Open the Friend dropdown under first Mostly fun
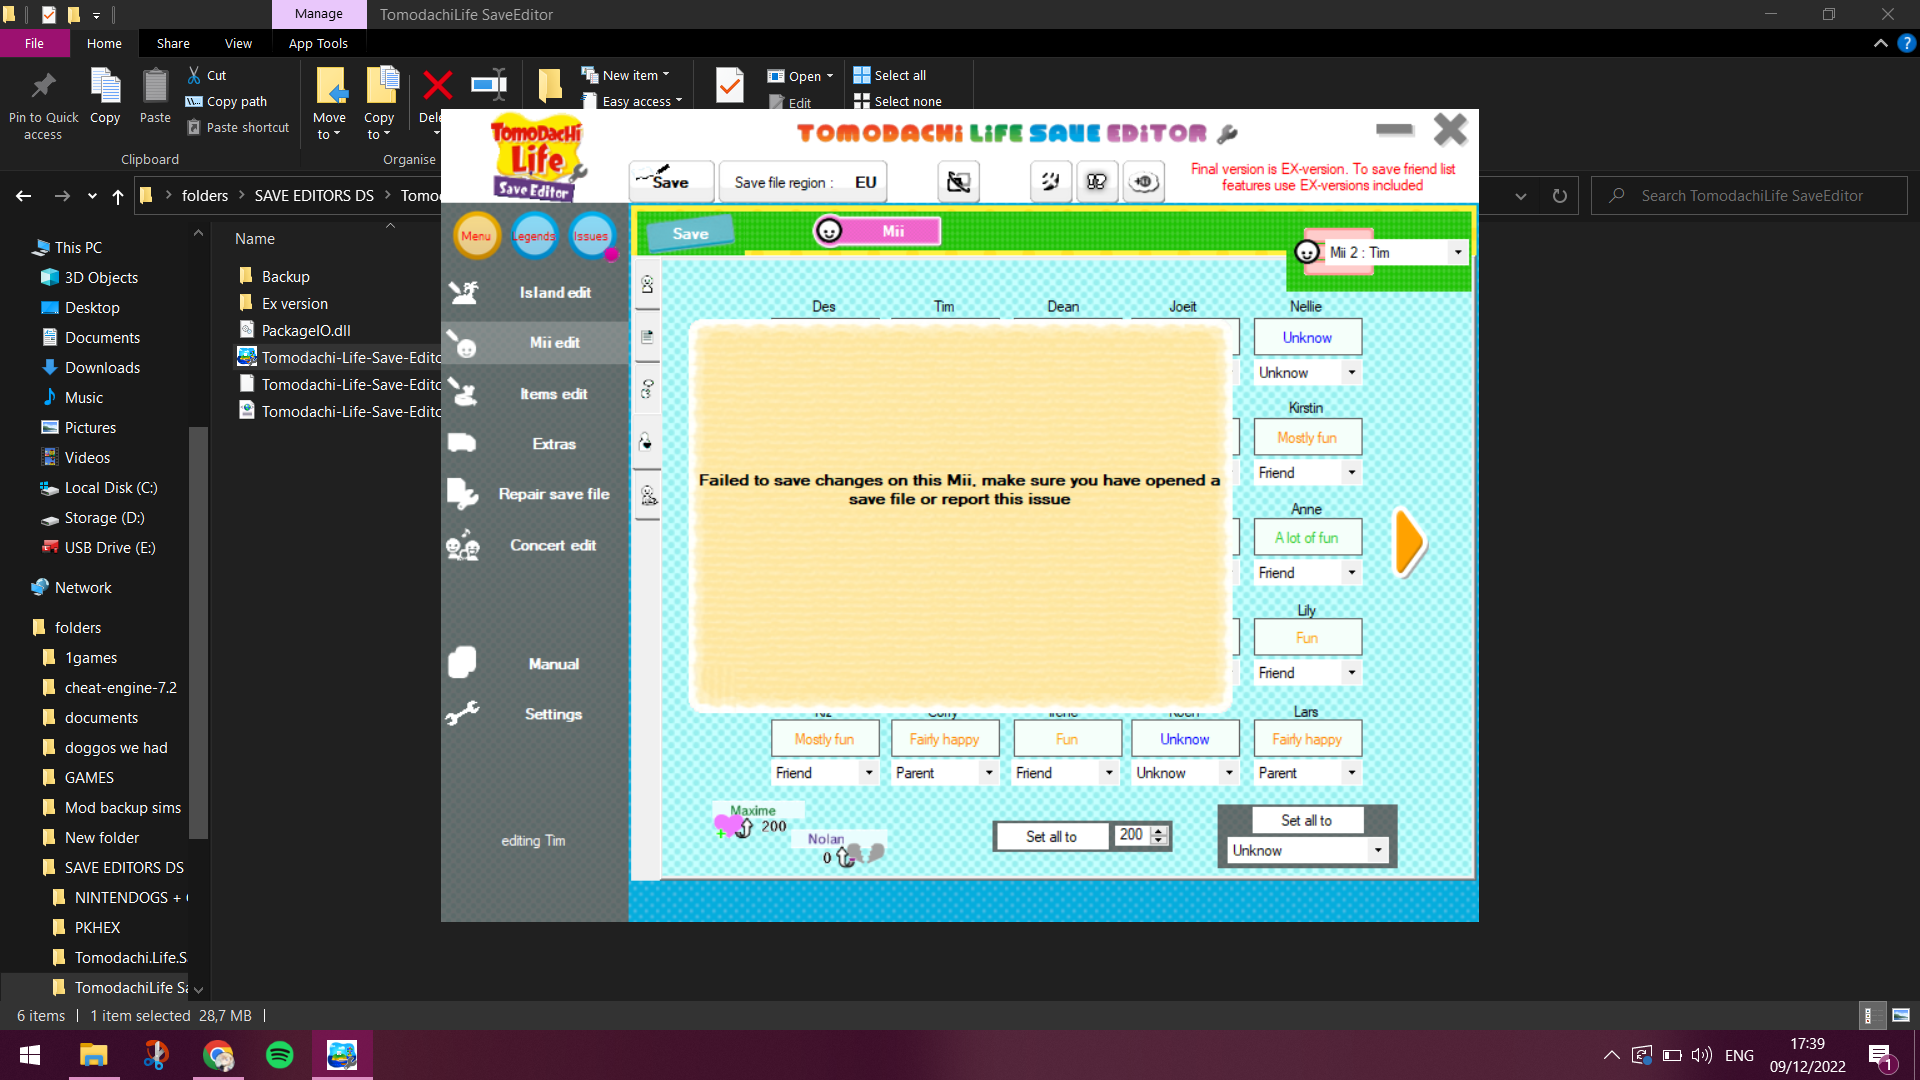Viewport: 1920px width, 1080px height. [868, 773]
